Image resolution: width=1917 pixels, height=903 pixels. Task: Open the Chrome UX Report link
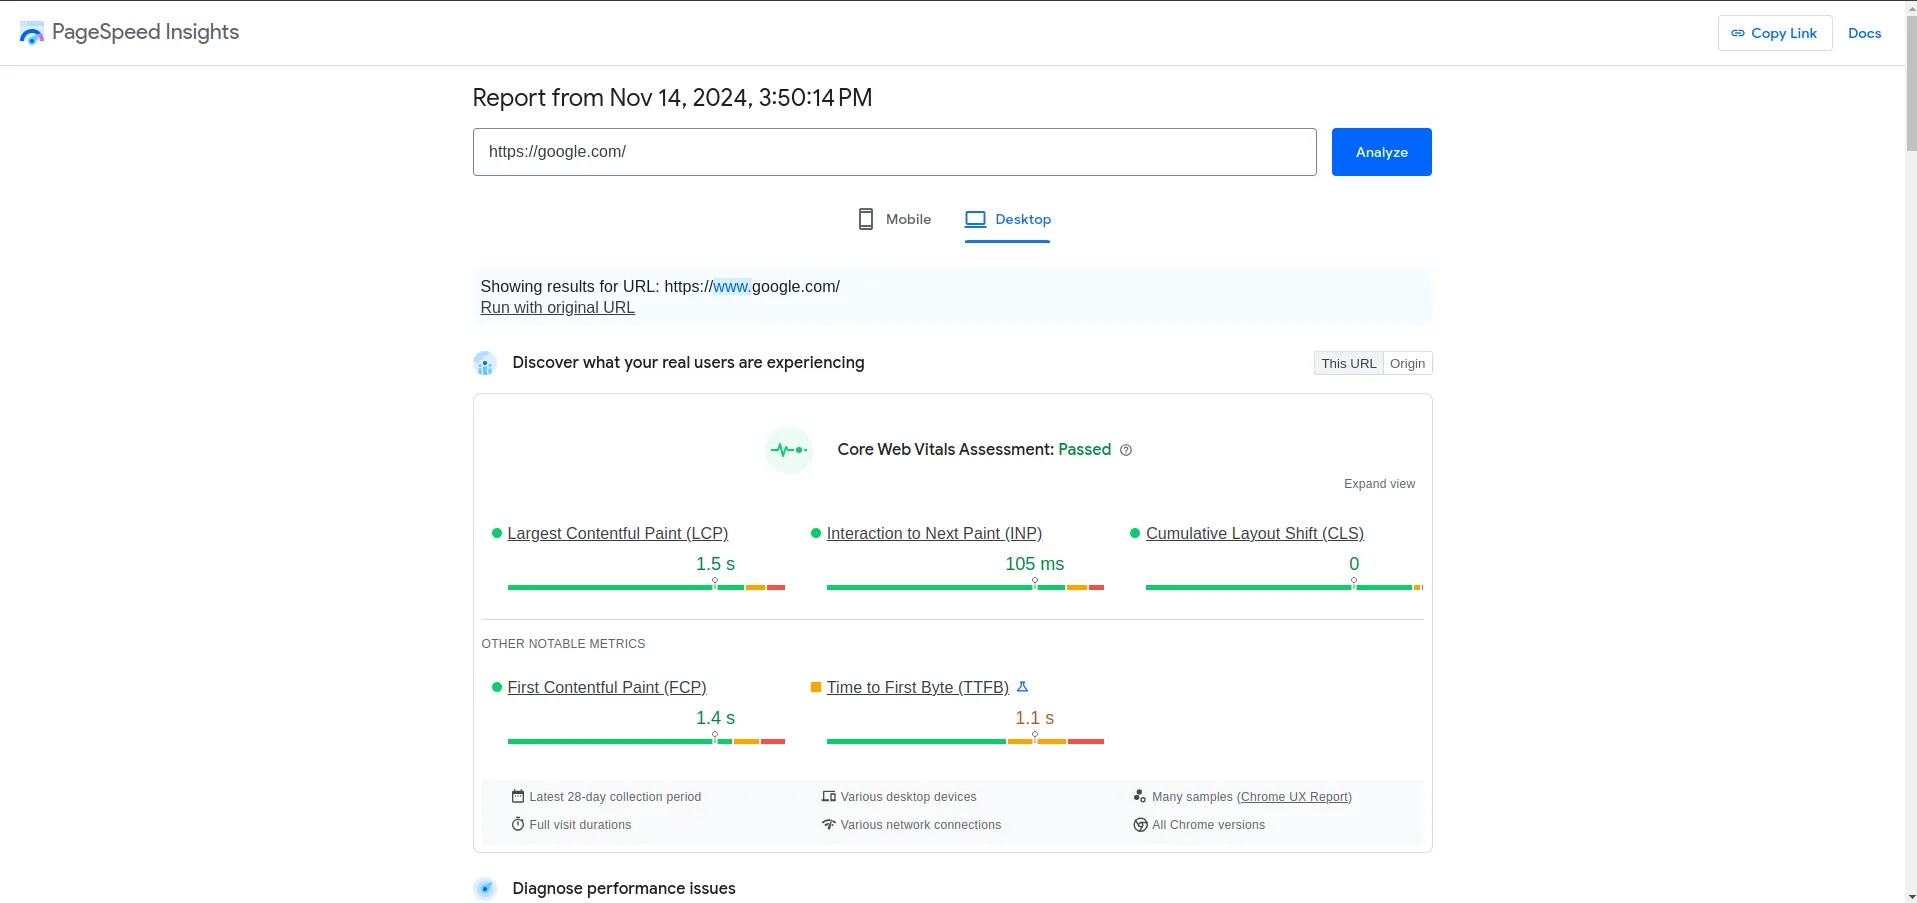tap(1294, 797)
